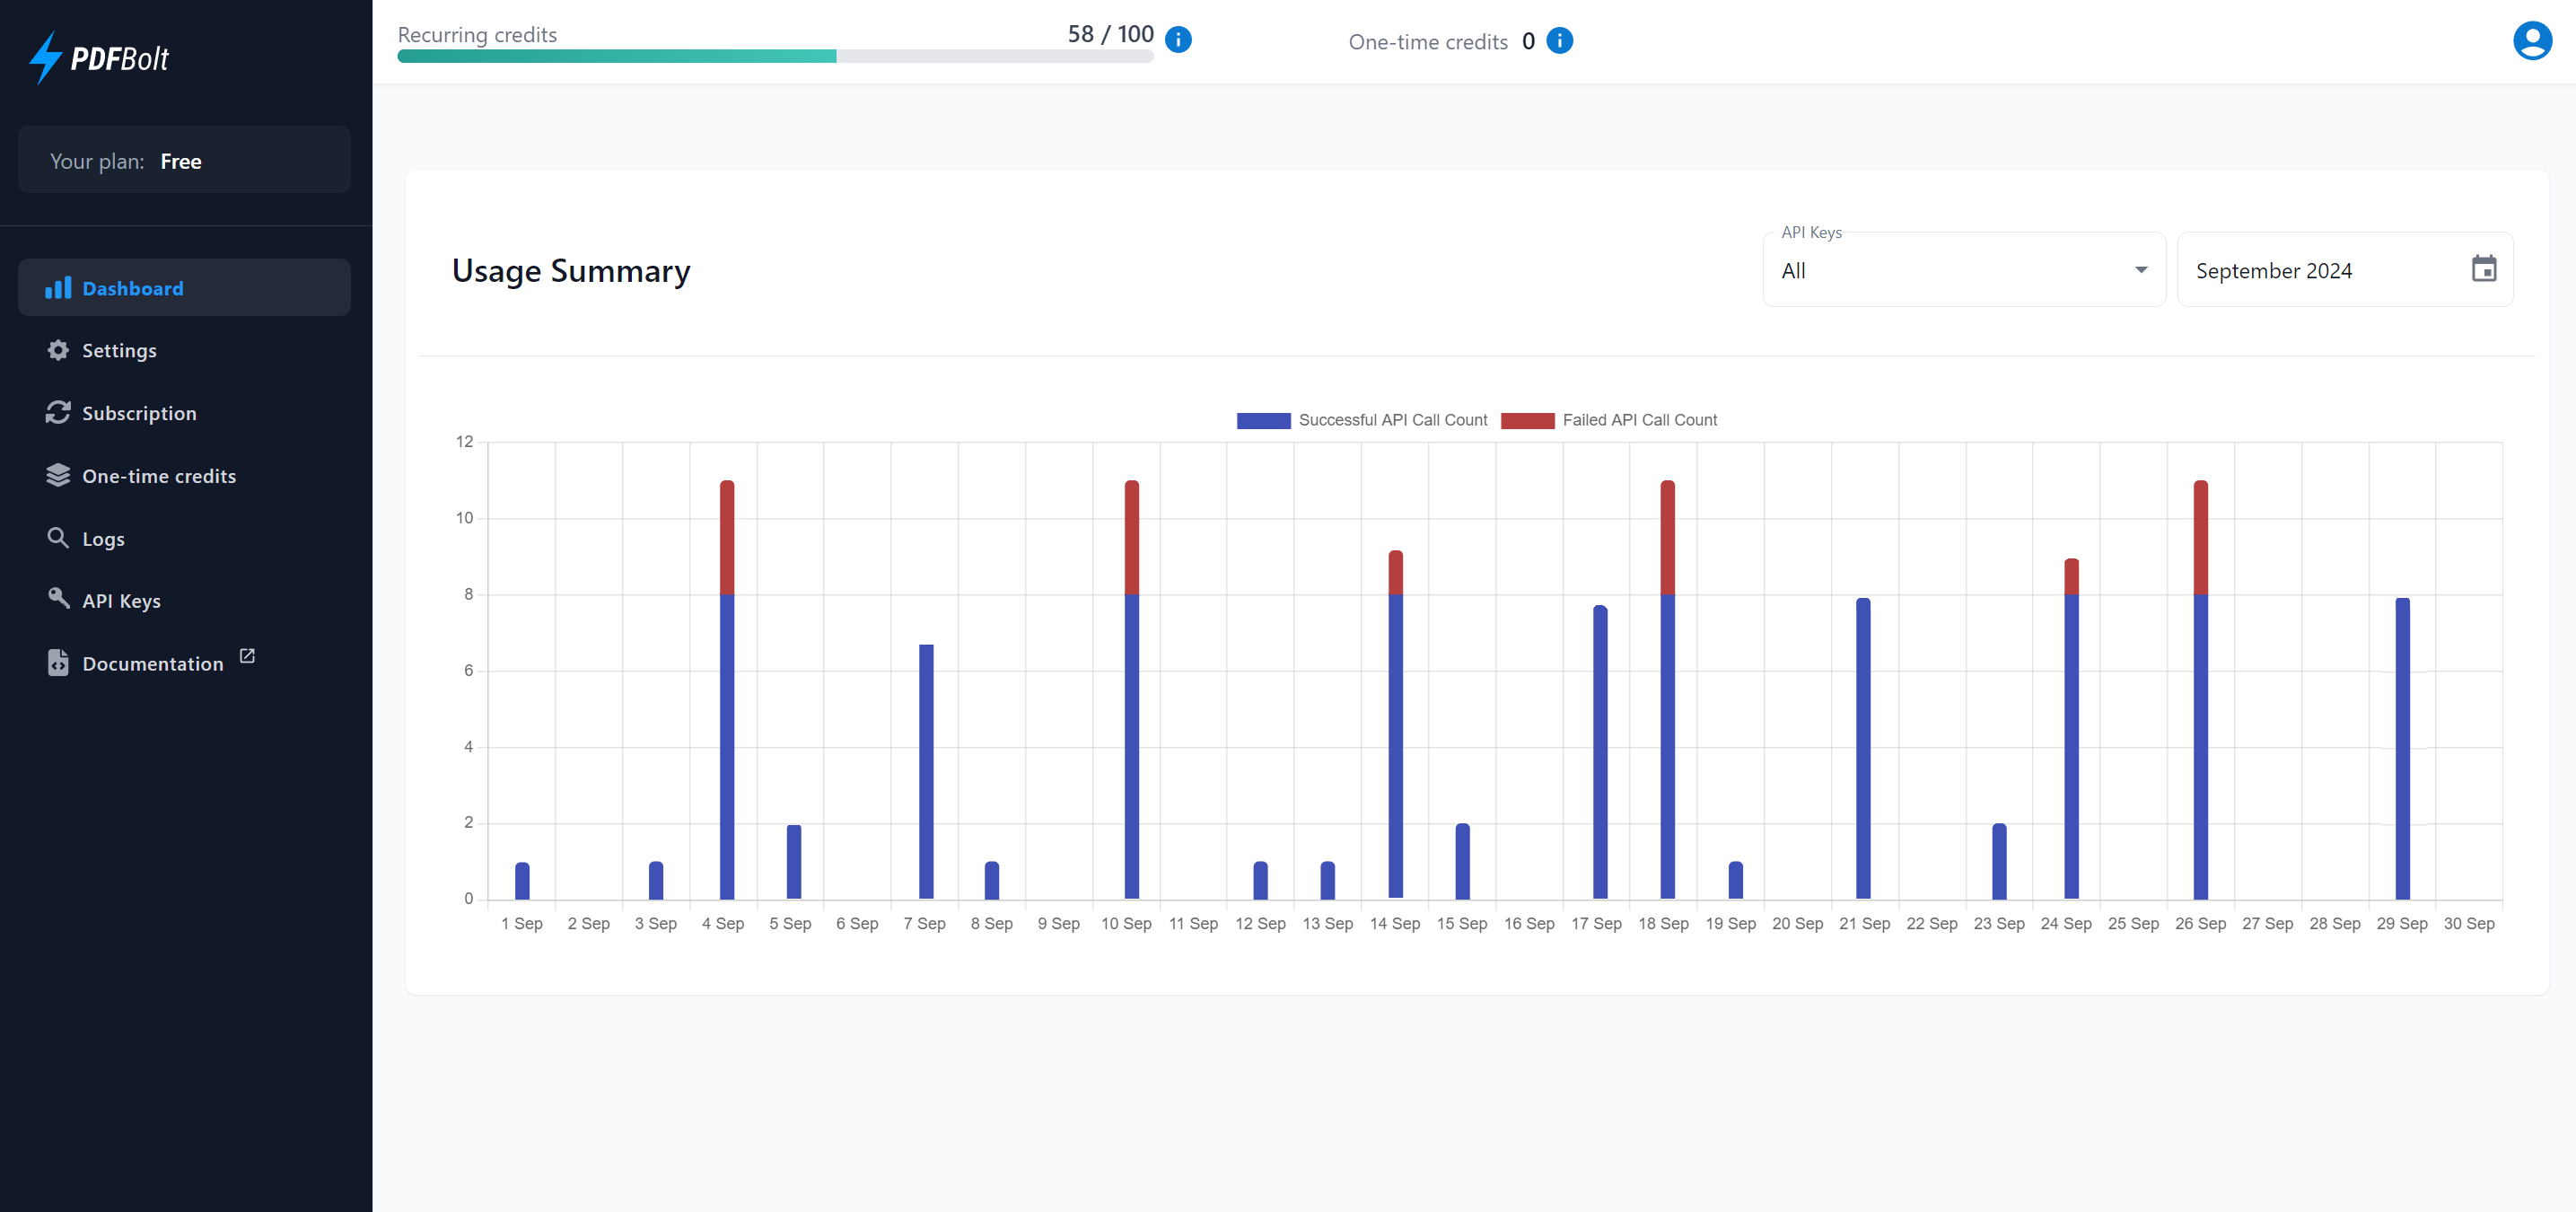The image size is (2576, 1212).
Task: Click the 7 Sep blue bar
Action: pyautogui.click(x=926, y=771)
